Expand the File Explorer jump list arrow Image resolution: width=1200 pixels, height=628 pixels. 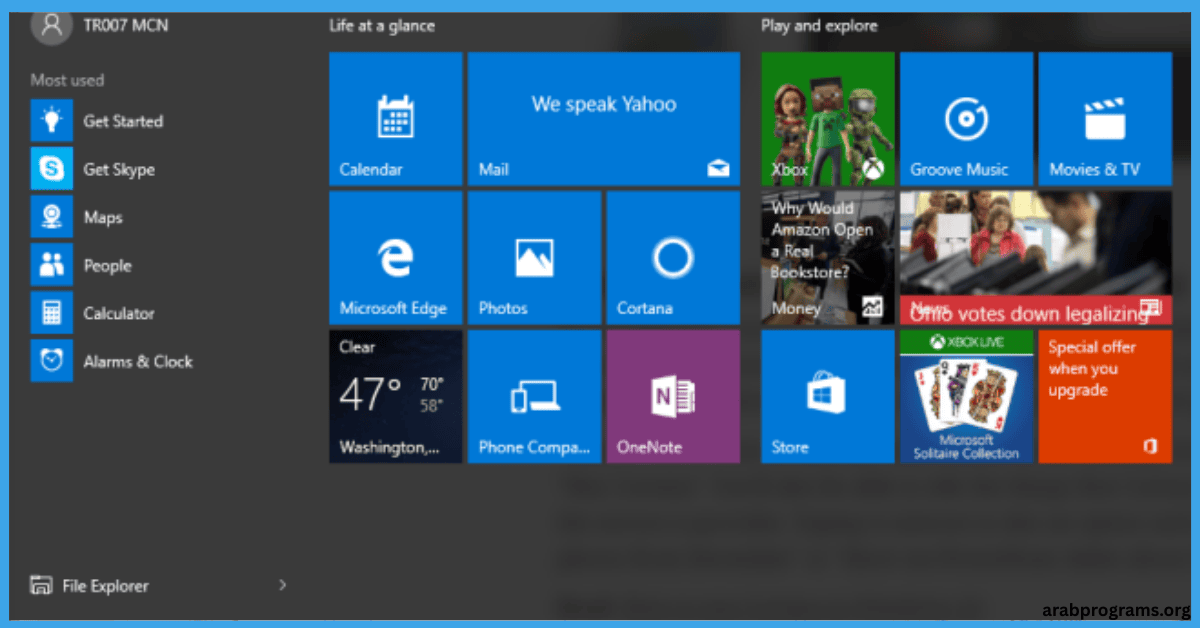282,585
